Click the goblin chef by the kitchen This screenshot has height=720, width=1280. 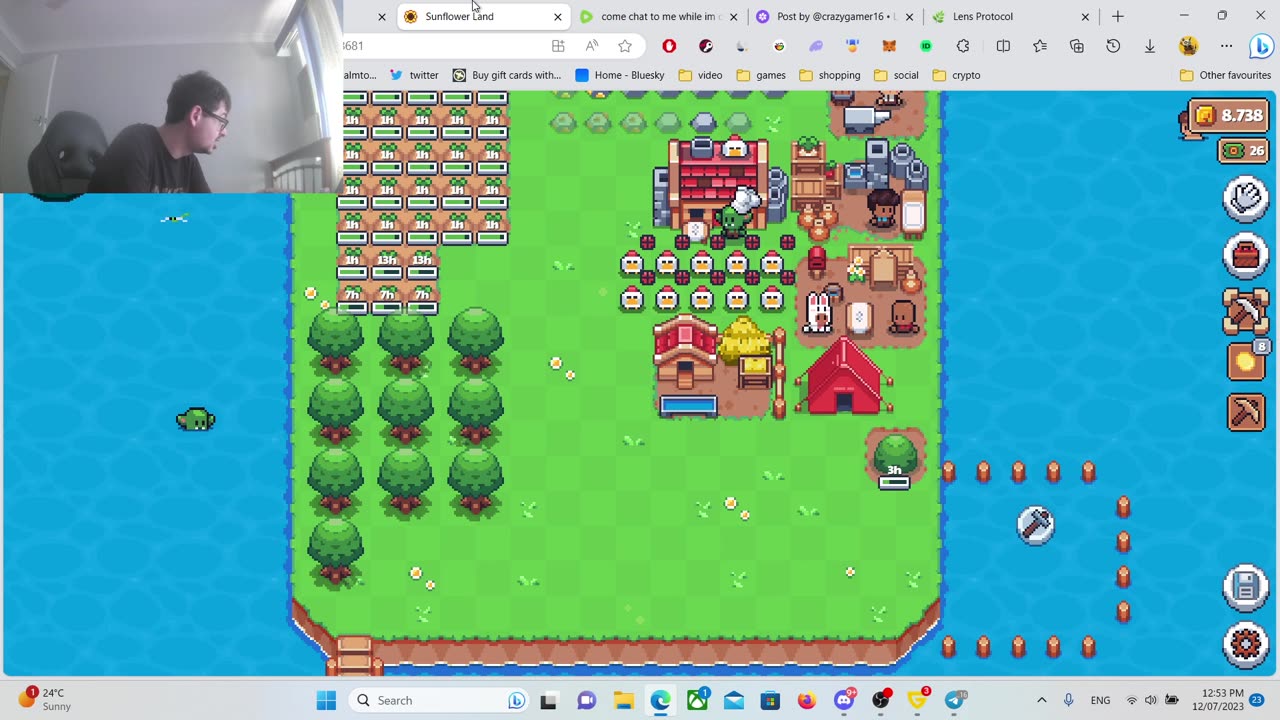tap(737, 212)
